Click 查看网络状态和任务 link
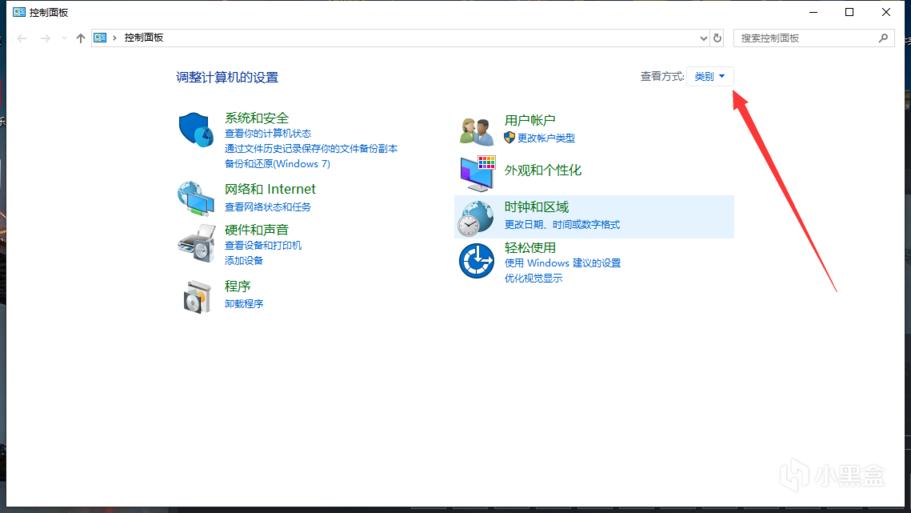 click(268, 207)
